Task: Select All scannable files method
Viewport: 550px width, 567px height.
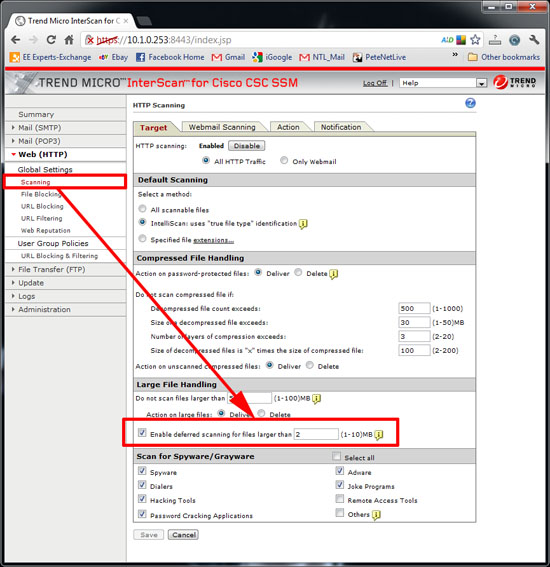Action: click(142, 209)
